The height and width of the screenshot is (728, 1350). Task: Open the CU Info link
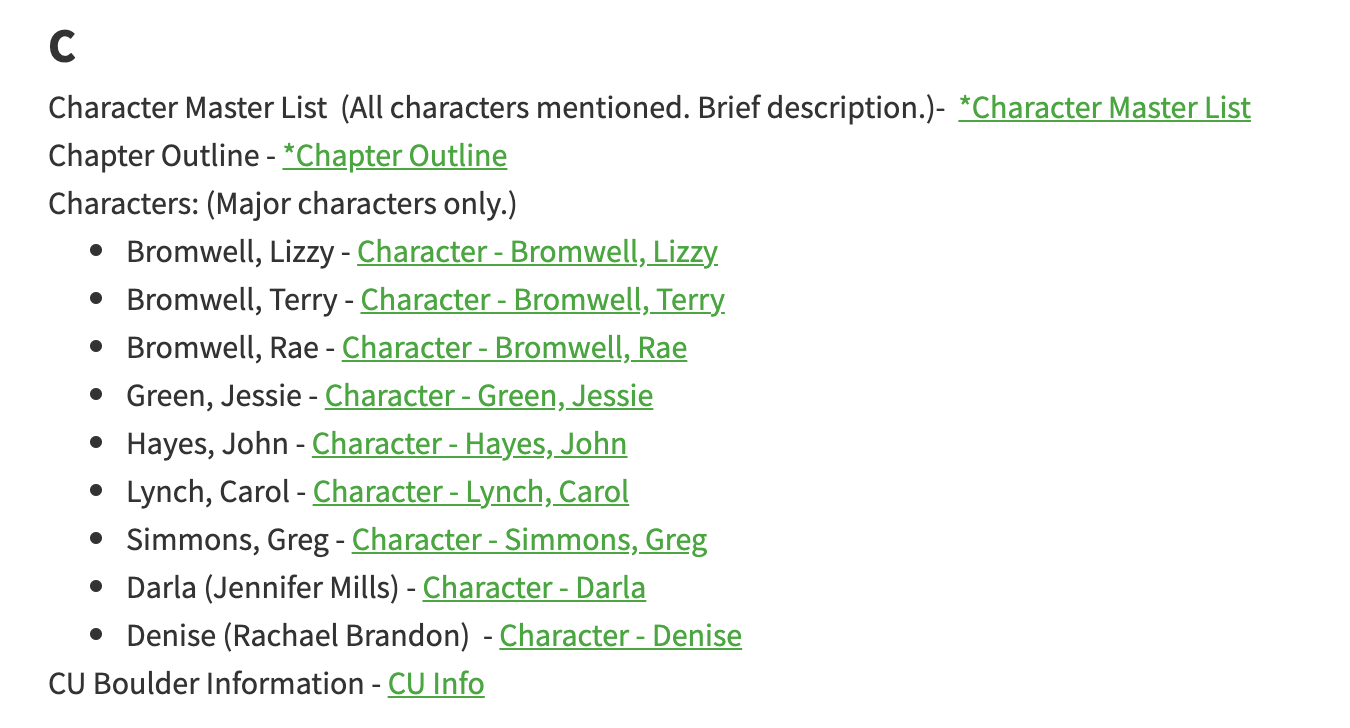click(x=436, y=683)
